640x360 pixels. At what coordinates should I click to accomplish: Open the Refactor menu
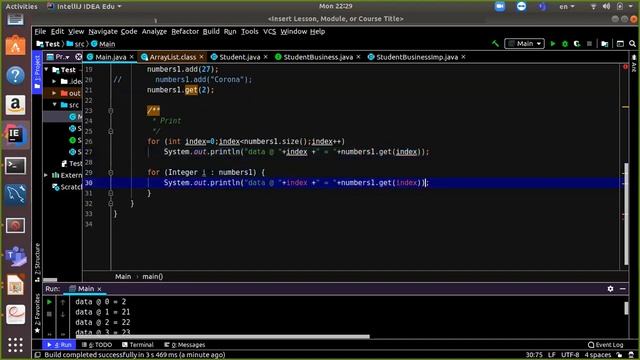(185, 31)
